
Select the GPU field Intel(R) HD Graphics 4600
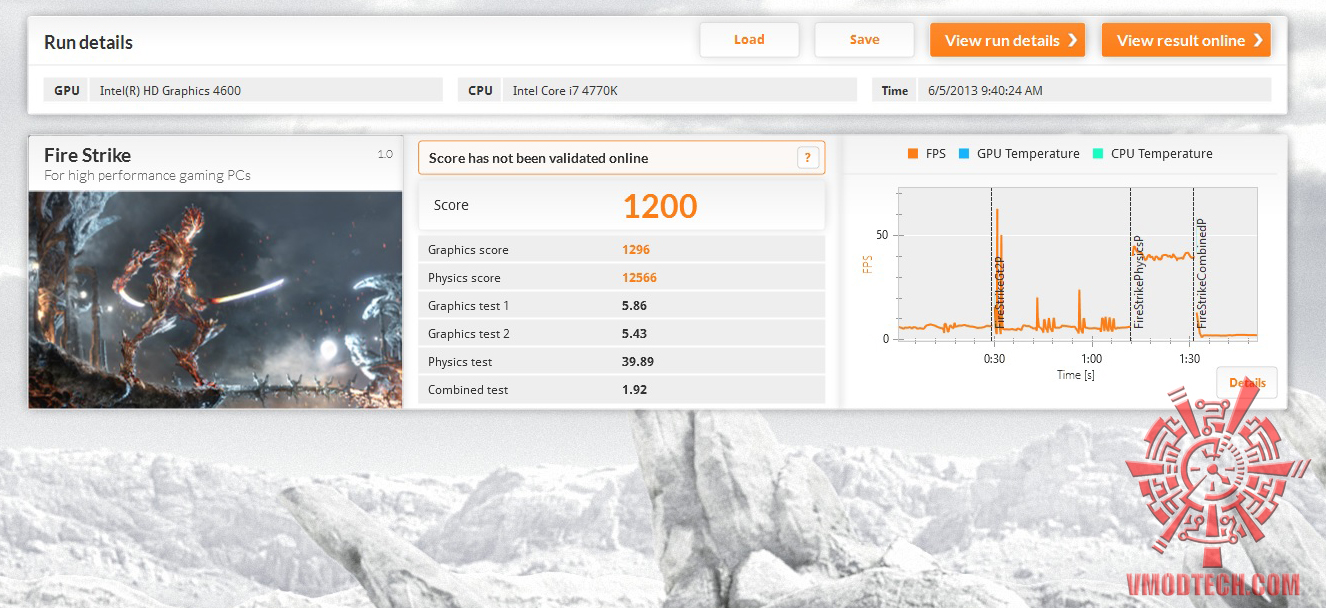pyautogui.click(x=266, y=90)
